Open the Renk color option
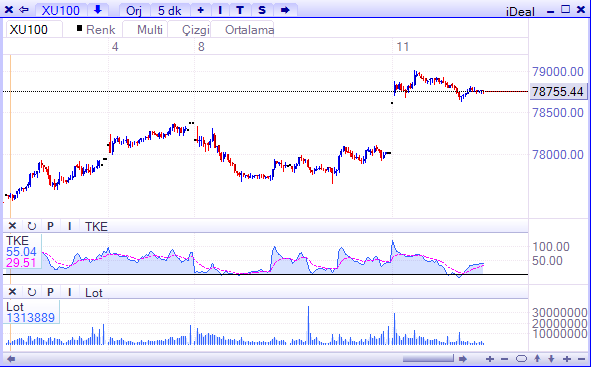Viewport: 591px width, 367px height. [96, 29]
